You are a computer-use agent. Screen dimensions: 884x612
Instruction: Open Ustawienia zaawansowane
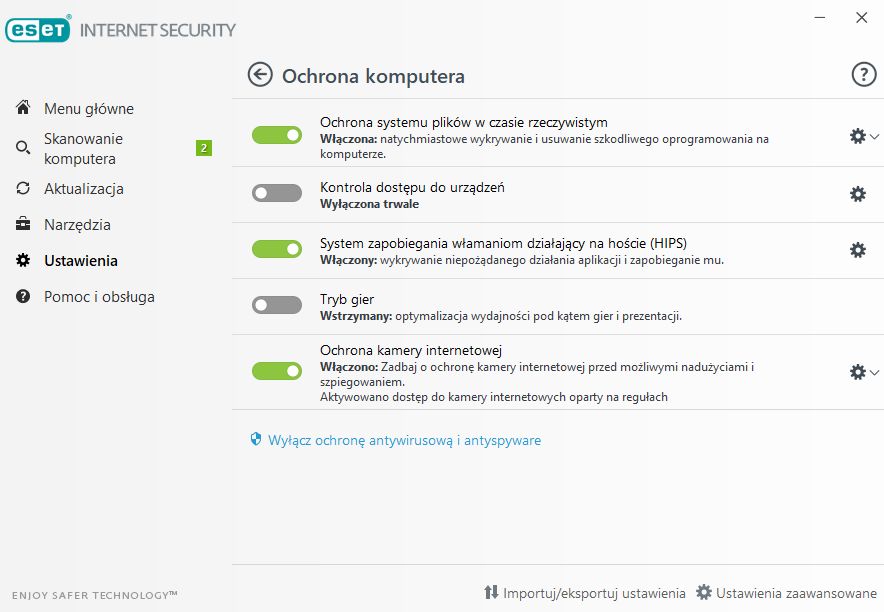coord(788,592)
